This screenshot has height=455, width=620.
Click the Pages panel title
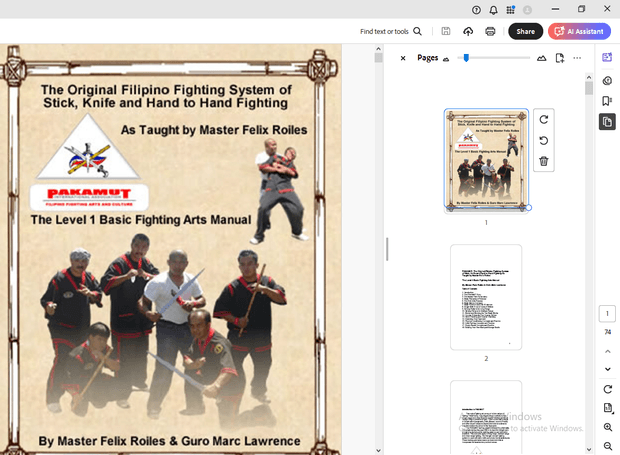428,58
